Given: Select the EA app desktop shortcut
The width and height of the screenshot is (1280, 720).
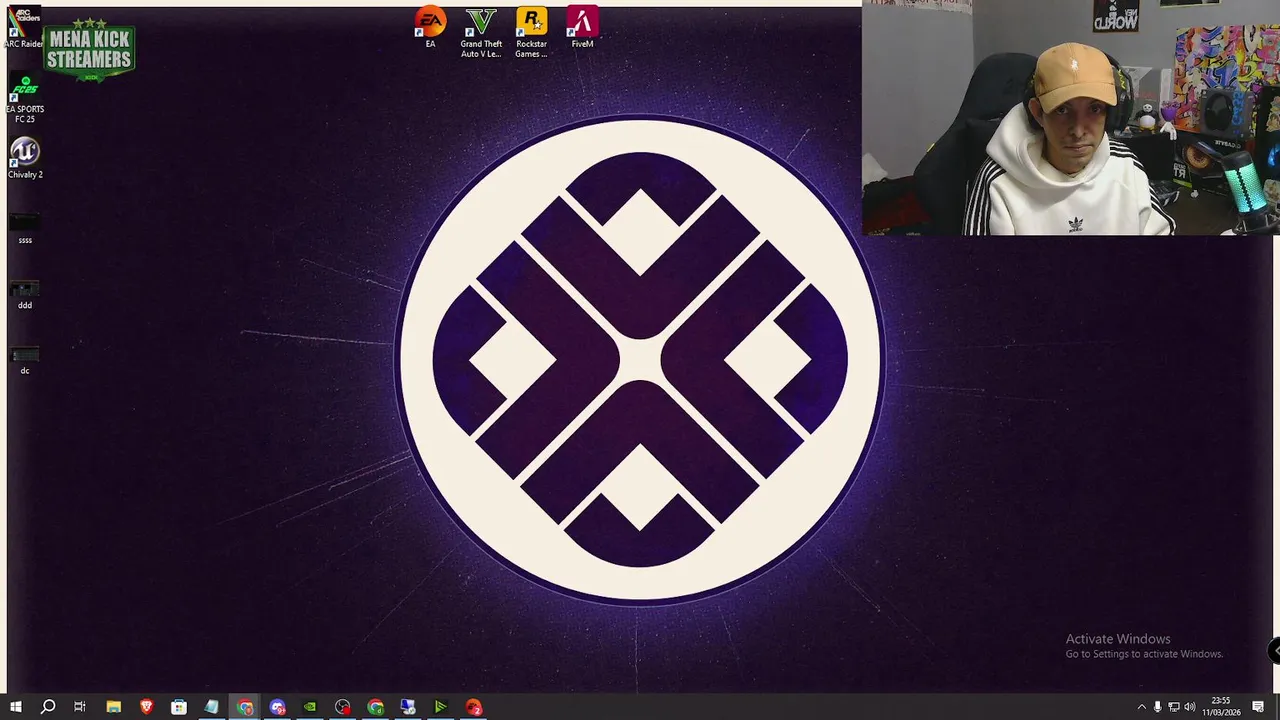Looking at the screenshot, I should 430,28.
